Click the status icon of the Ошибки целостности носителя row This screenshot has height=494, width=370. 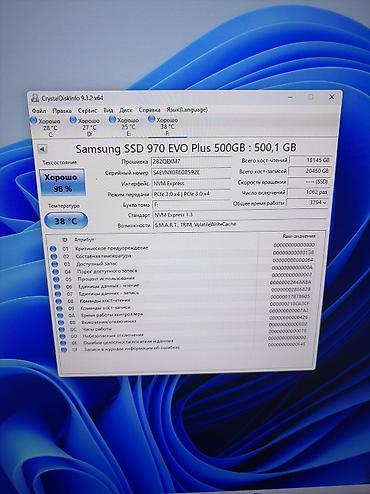[63, 343]
